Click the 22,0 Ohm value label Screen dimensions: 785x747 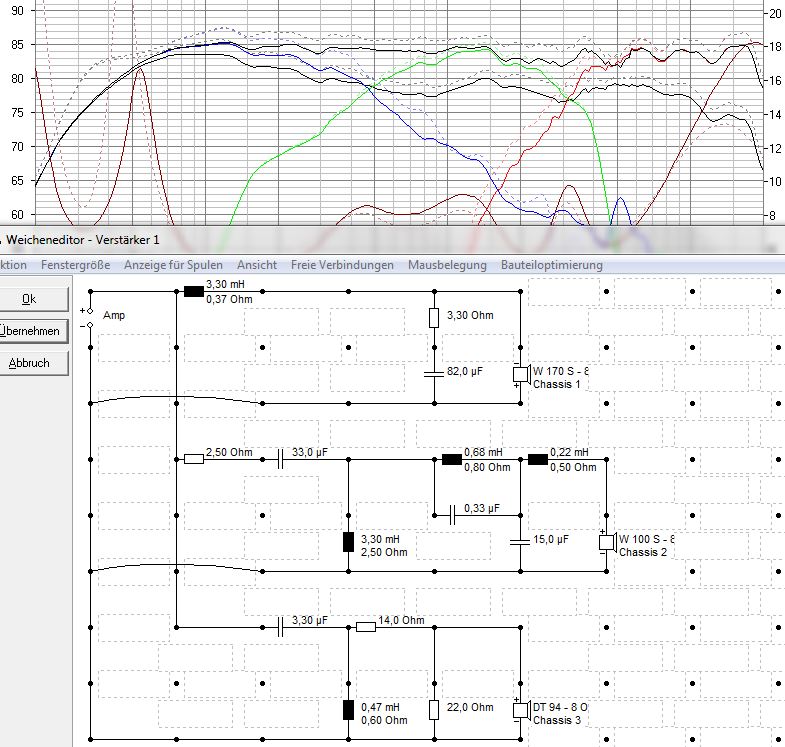pyautogui.click(x=470, y=707)
